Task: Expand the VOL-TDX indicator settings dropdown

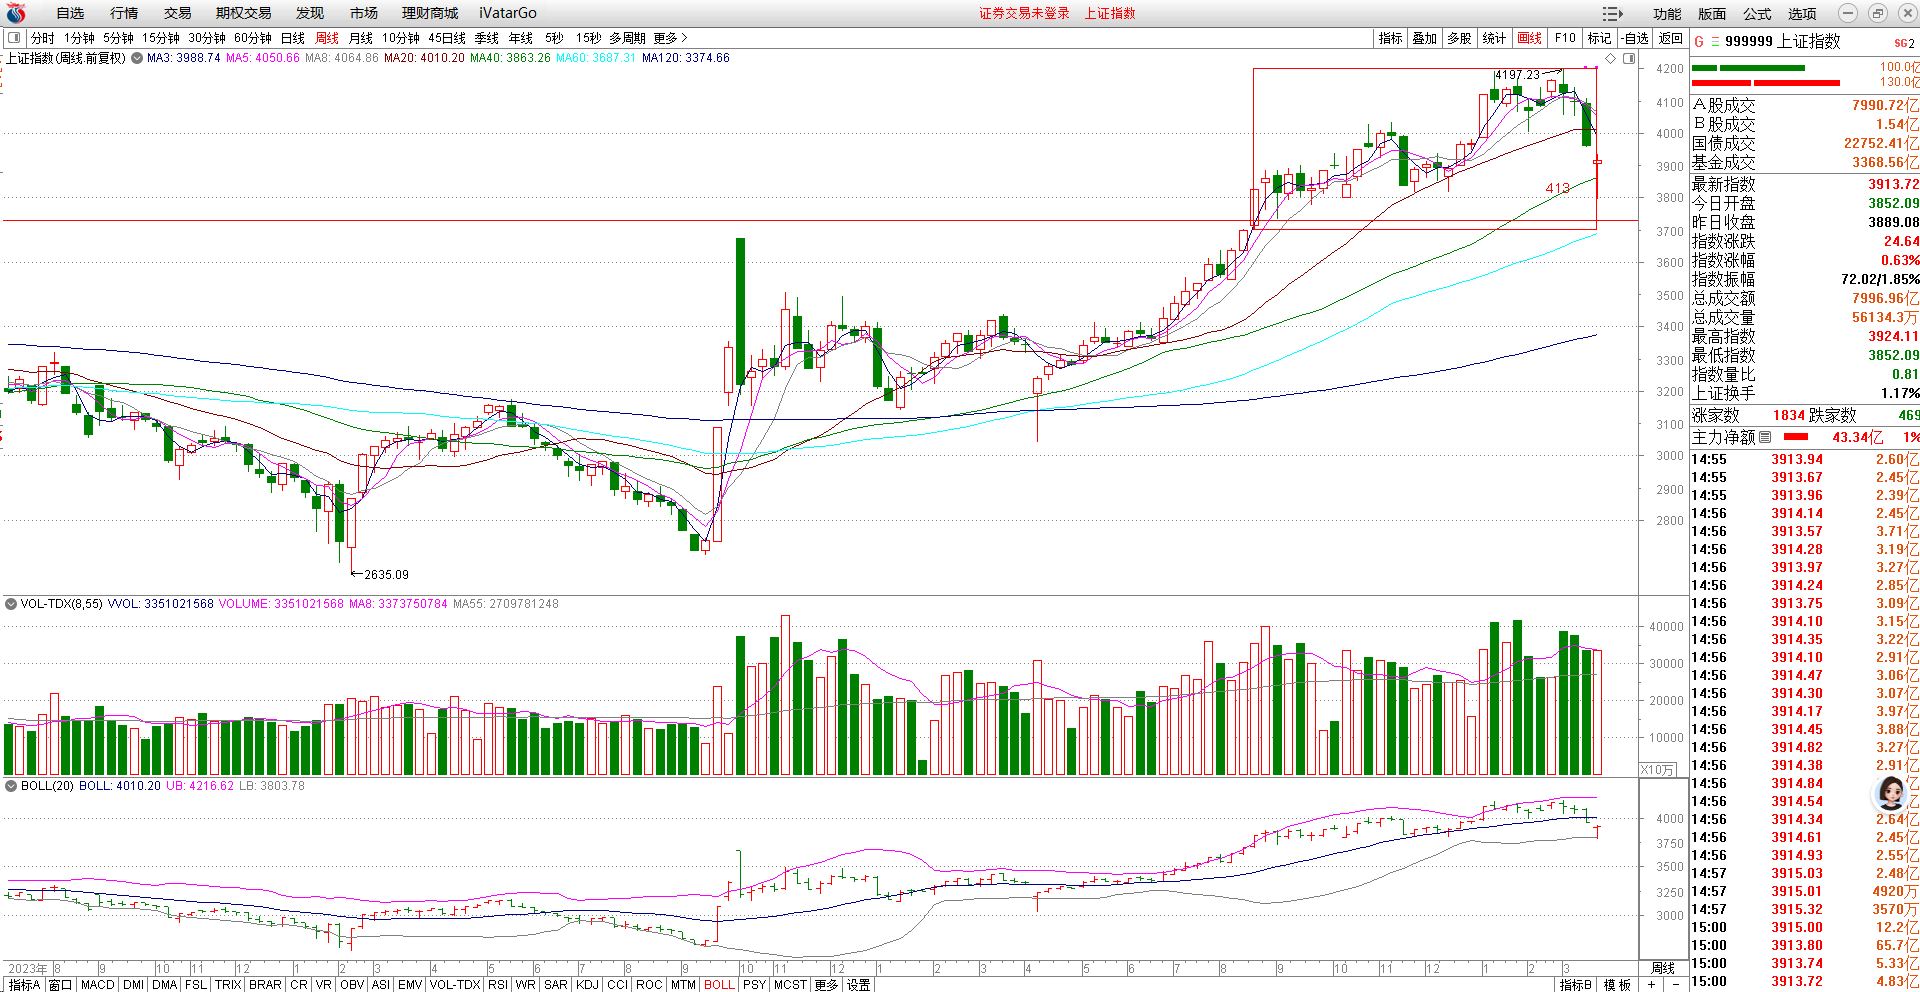Action: 11,604
